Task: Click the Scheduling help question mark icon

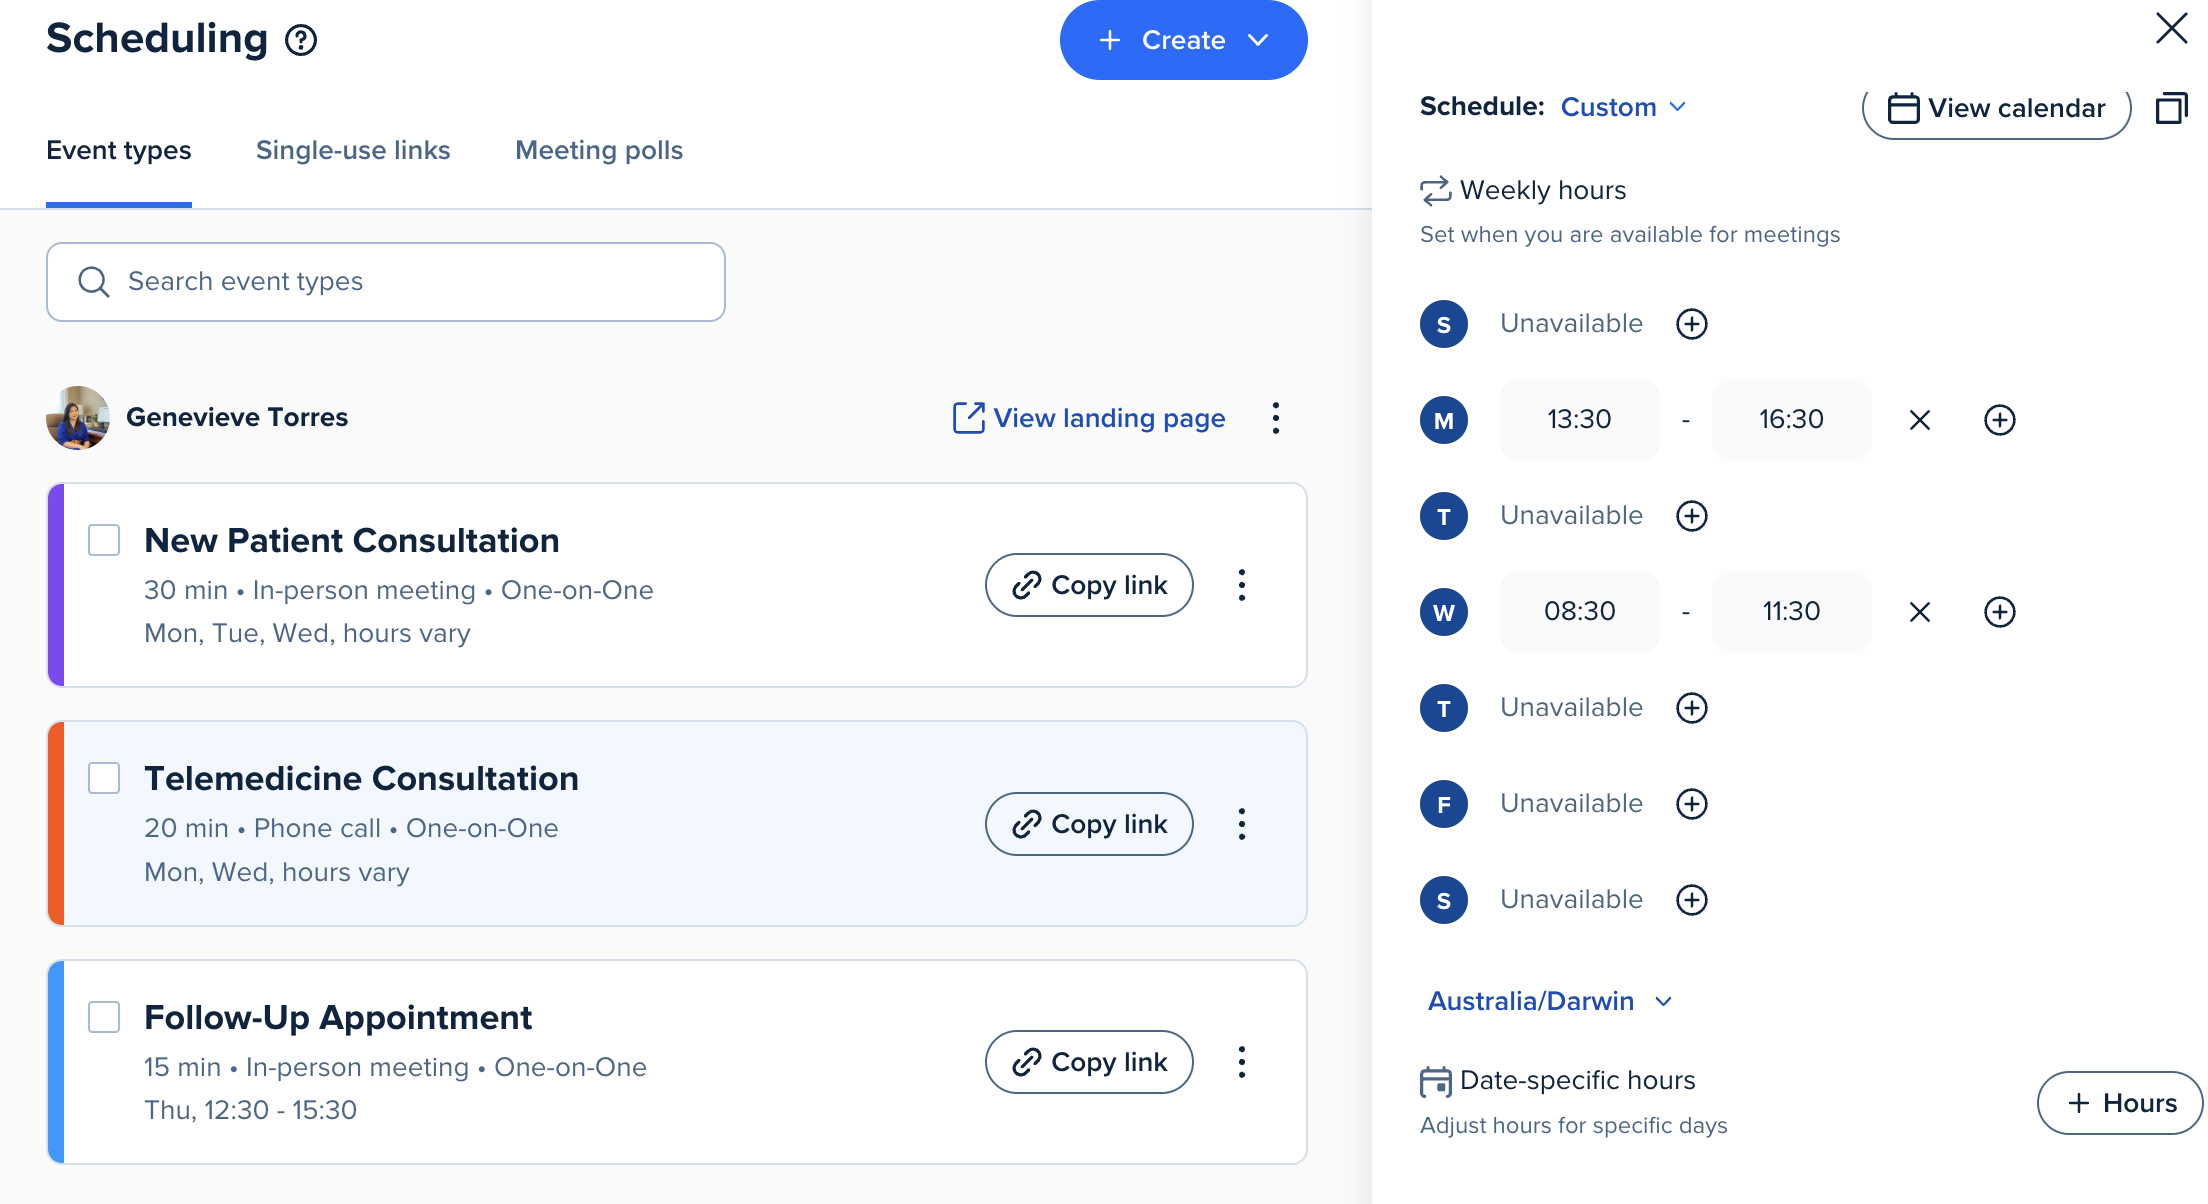Action: tap(301, 40)
